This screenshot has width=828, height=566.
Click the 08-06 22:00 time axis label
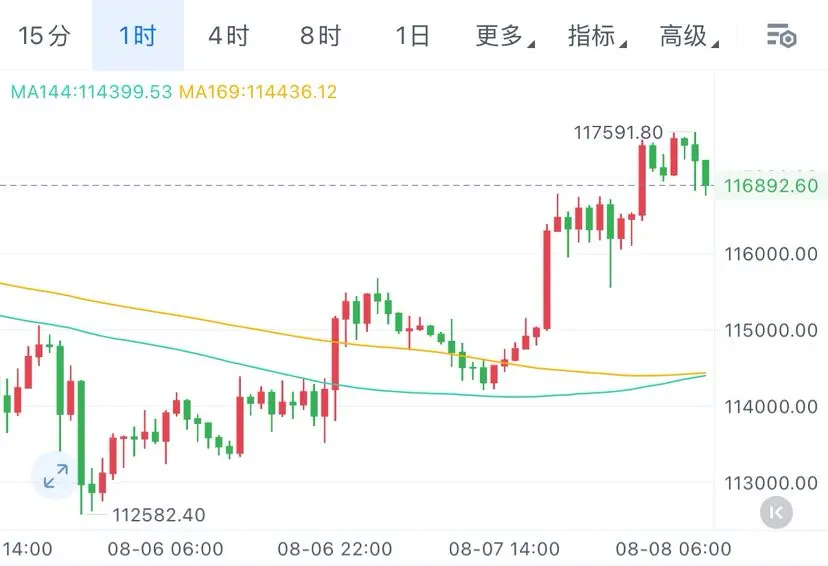(335, 549)
